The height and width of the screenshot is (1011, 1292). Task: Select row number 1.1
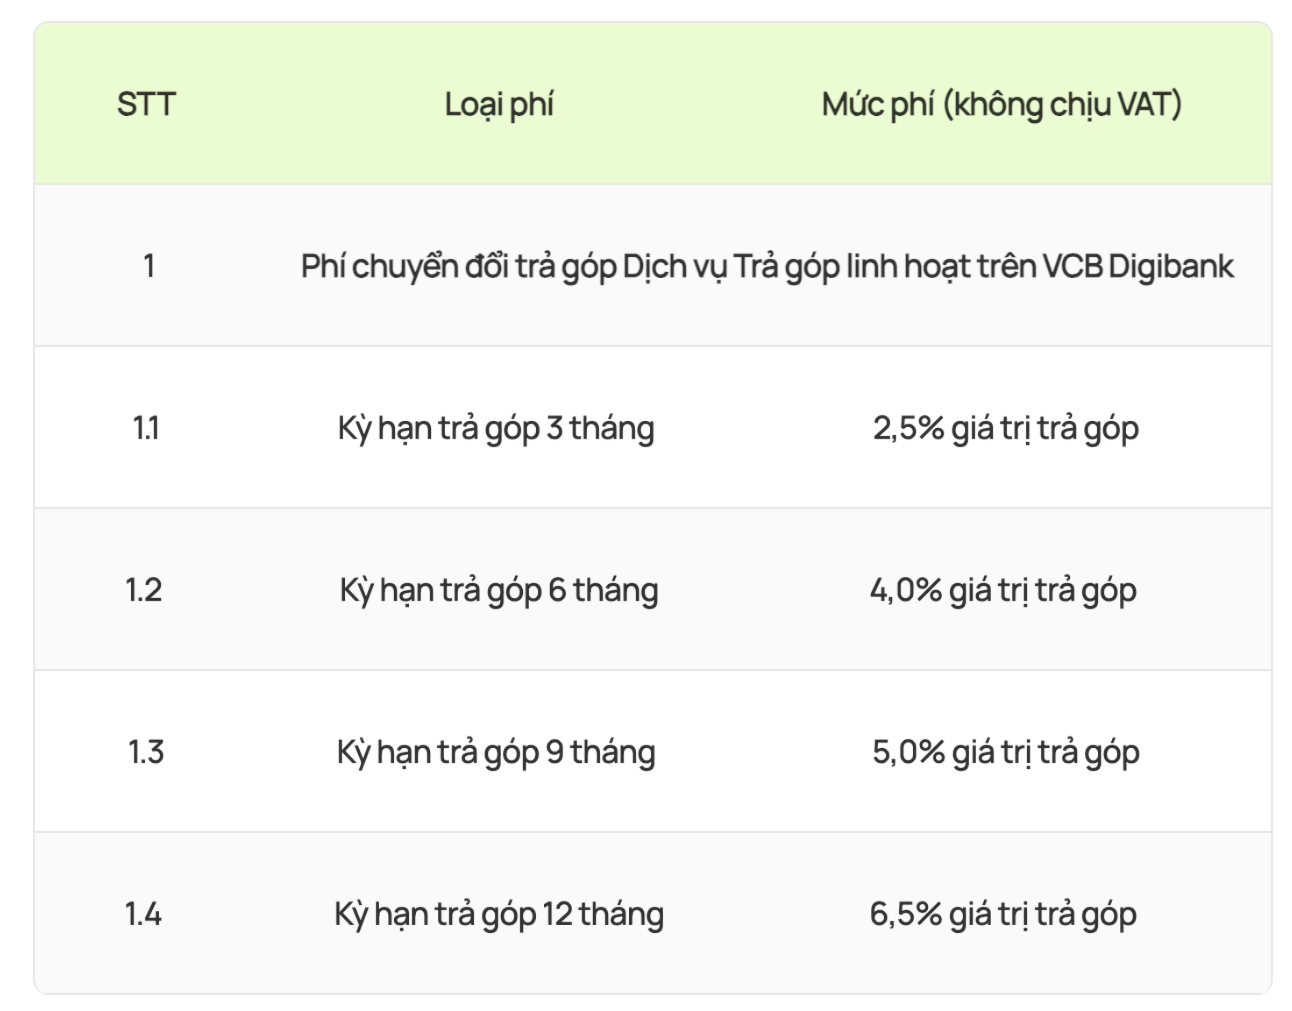pyautogui.click(x=146, y=428)
